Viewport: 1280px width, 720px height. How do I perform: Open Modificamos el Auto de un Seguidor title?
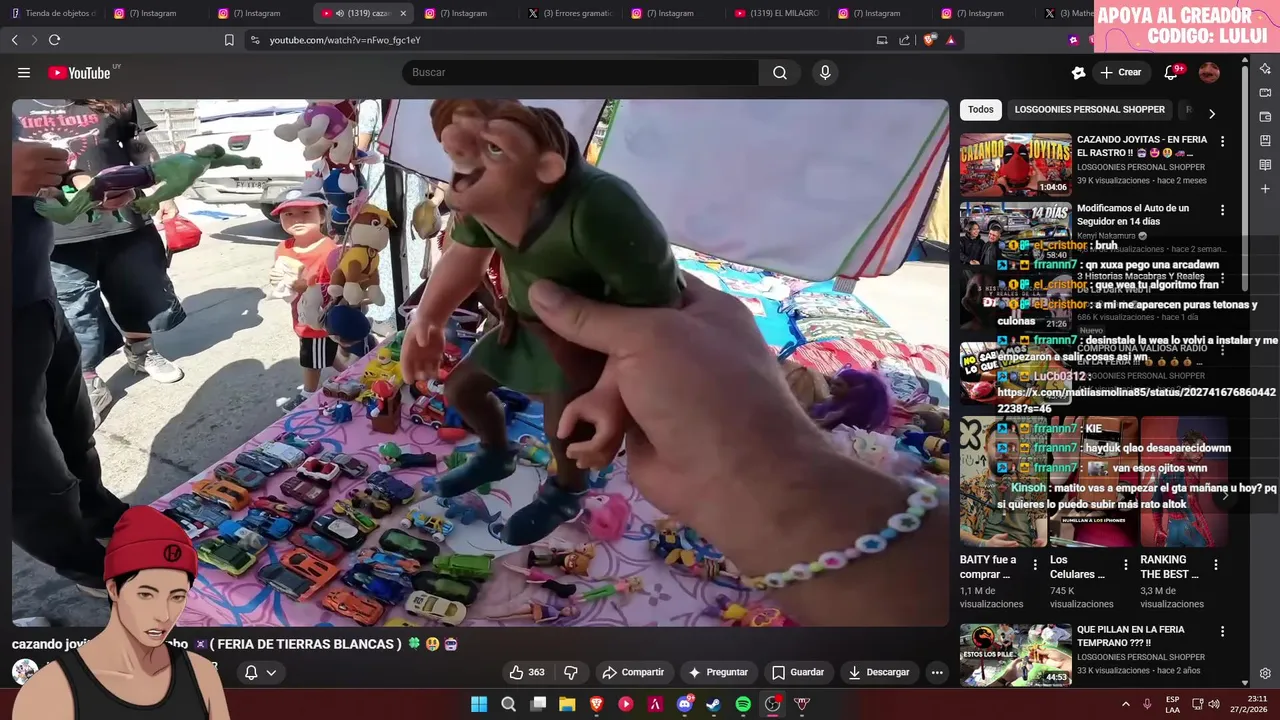click(x=1133, y=214)
